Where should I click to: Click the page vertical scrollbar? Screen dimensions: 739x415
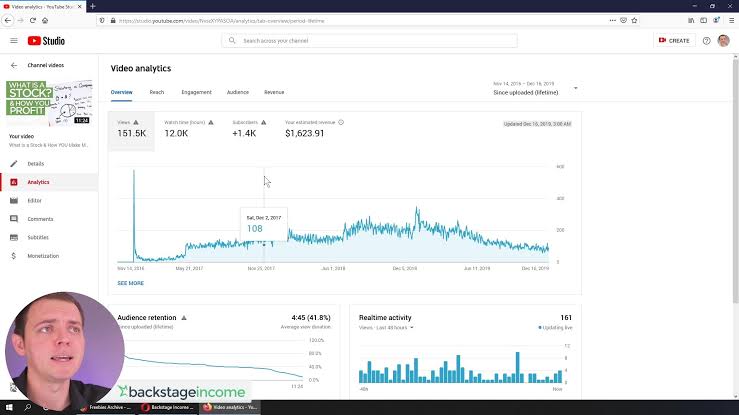click(x=736, y=181)
